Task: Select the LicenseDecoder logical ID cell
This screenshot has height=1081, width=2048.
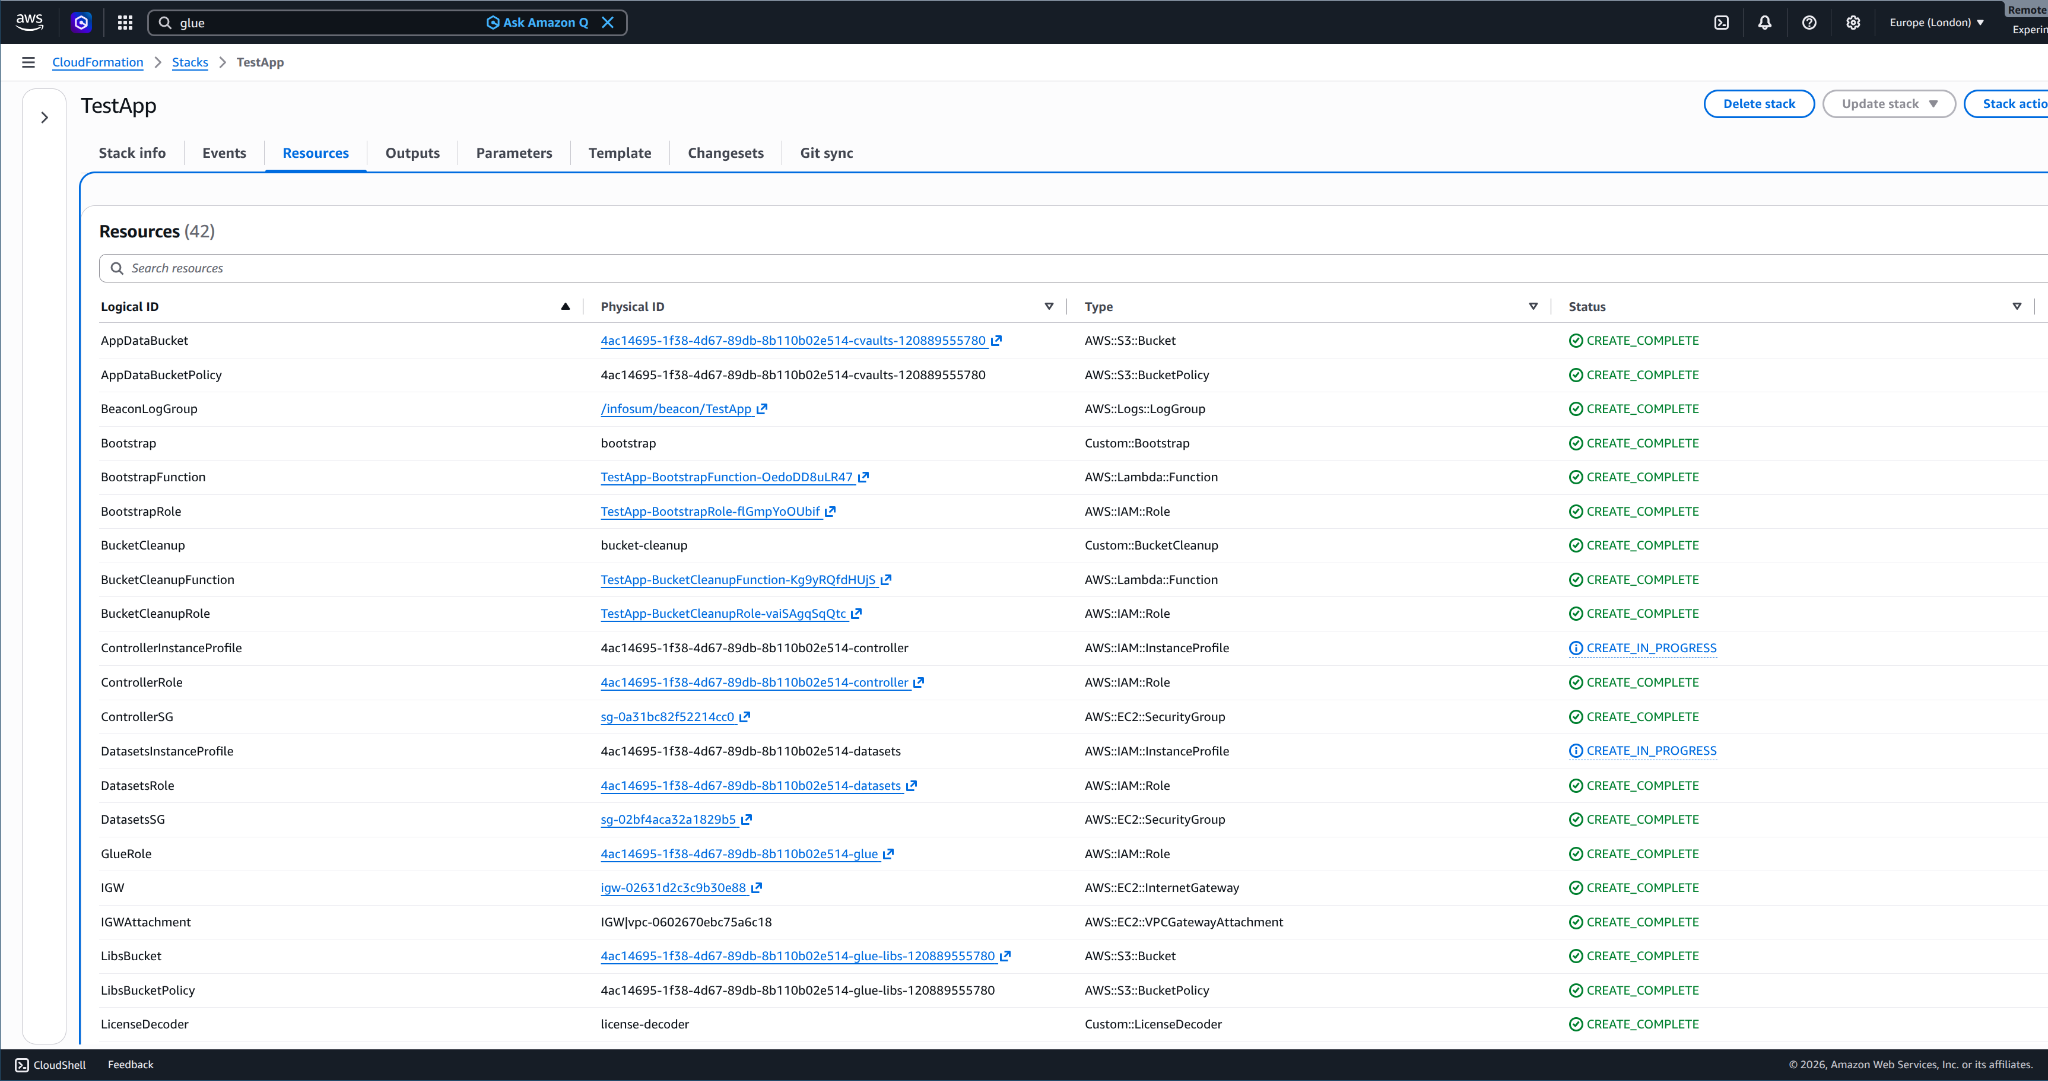Action: [145, 1024]
